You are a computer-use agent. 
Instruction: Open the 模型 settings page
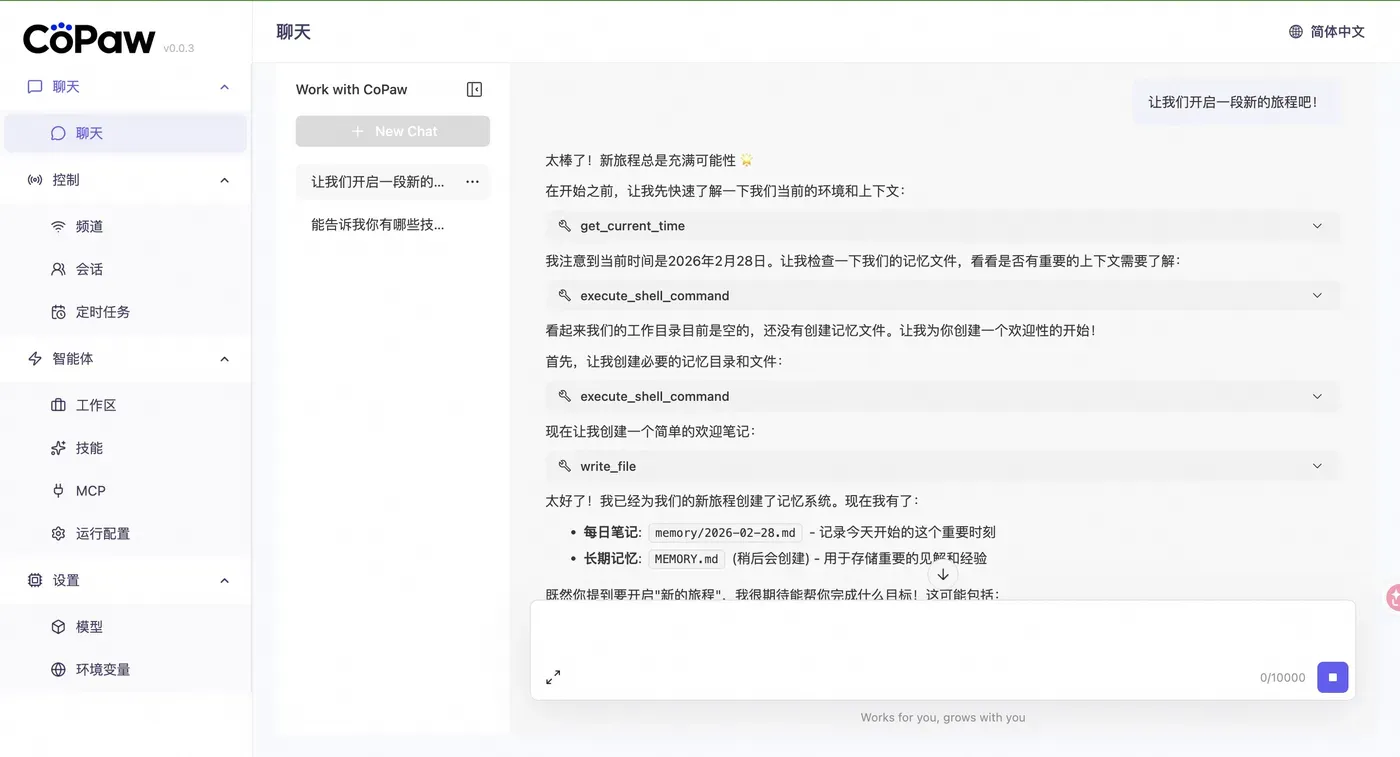click(x=125, y=627)
